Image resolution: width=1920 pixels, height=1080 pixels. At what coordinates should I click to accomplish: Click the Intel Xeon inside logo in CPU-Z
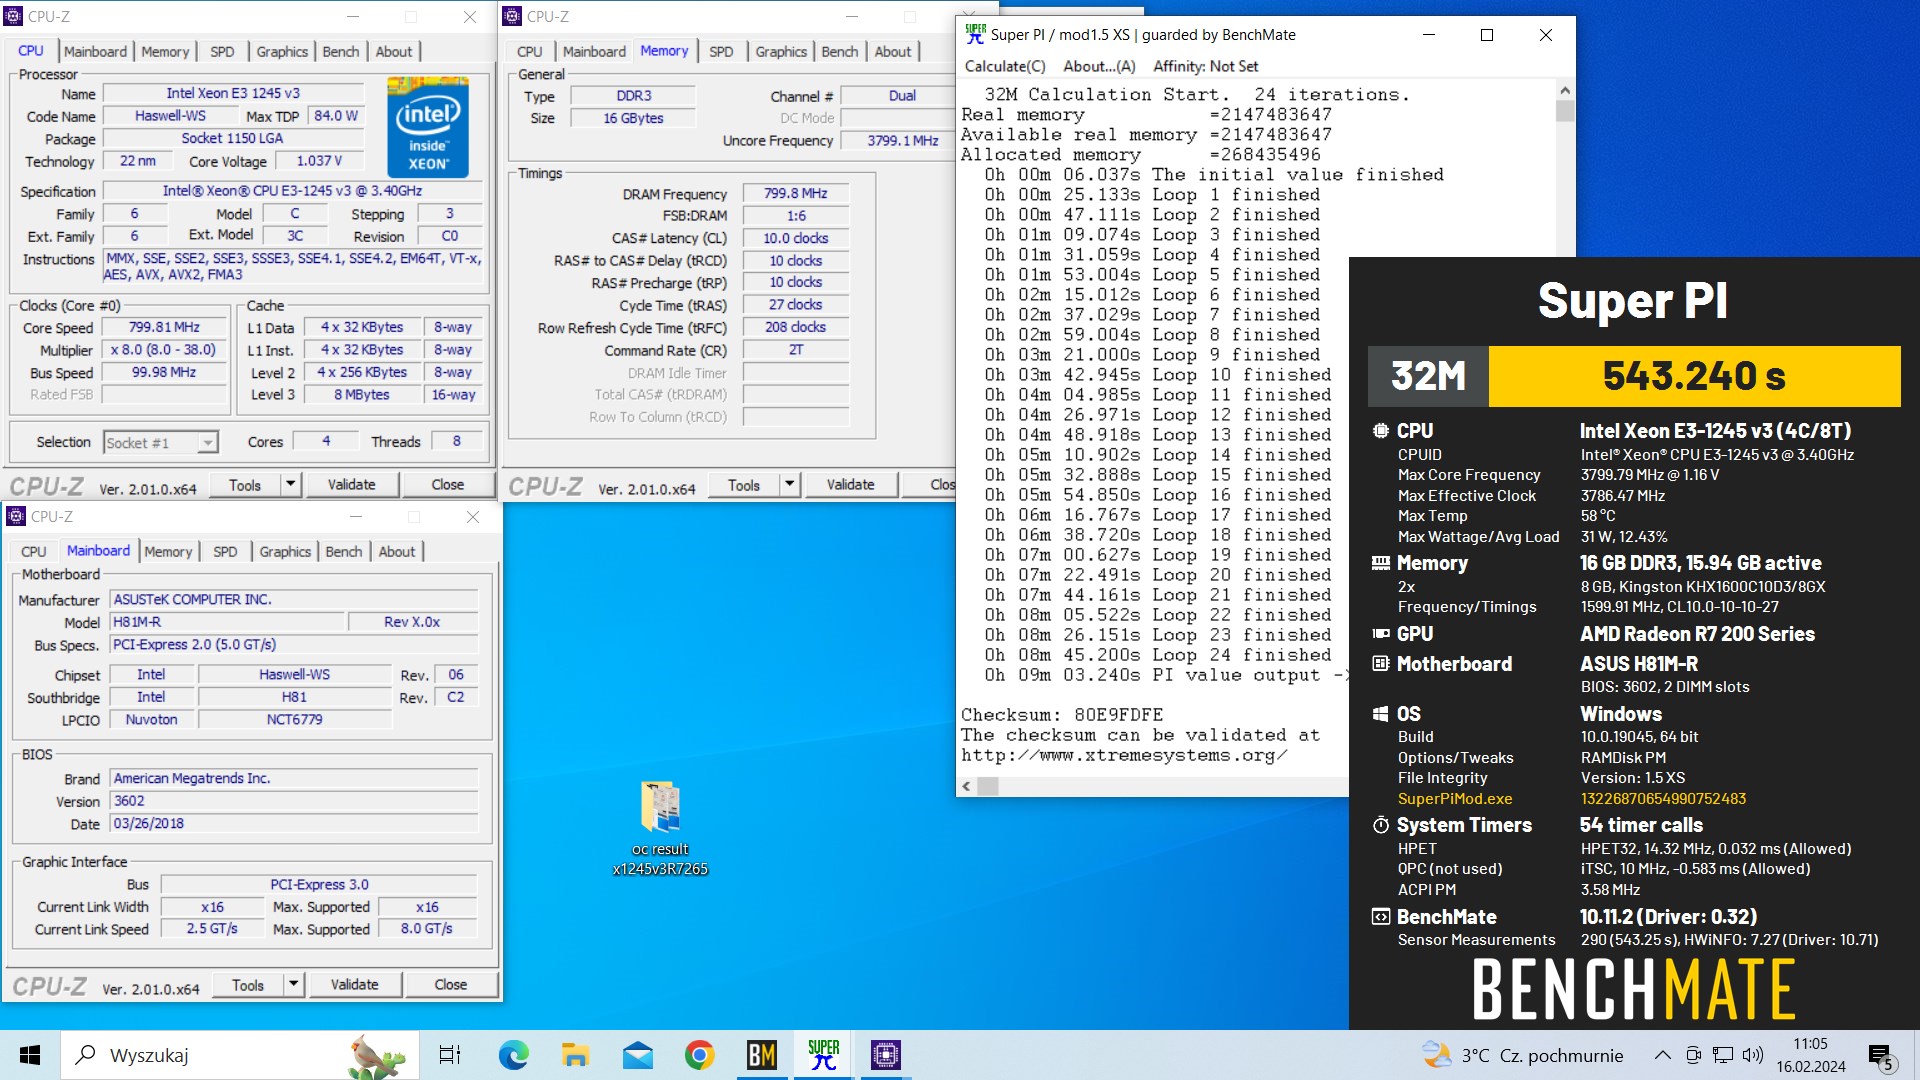pos(428,127)
